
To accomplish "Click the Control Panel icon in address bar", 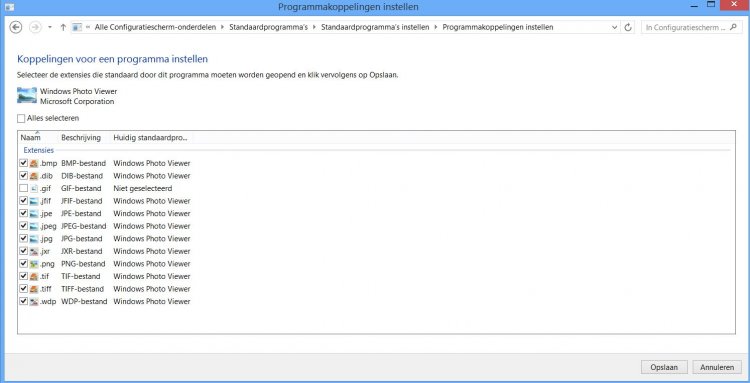I will [x=77, y=27].
